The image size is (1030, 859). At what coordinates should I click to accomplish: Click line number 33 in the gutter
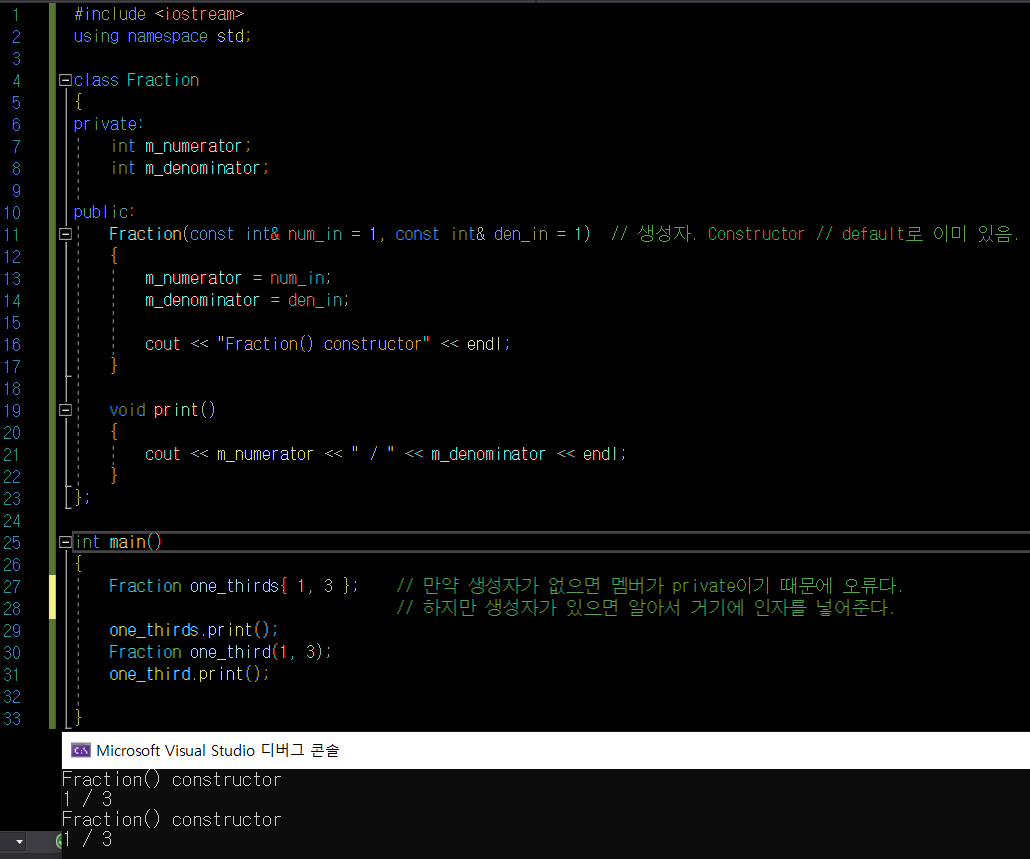[x=12, y=718]
